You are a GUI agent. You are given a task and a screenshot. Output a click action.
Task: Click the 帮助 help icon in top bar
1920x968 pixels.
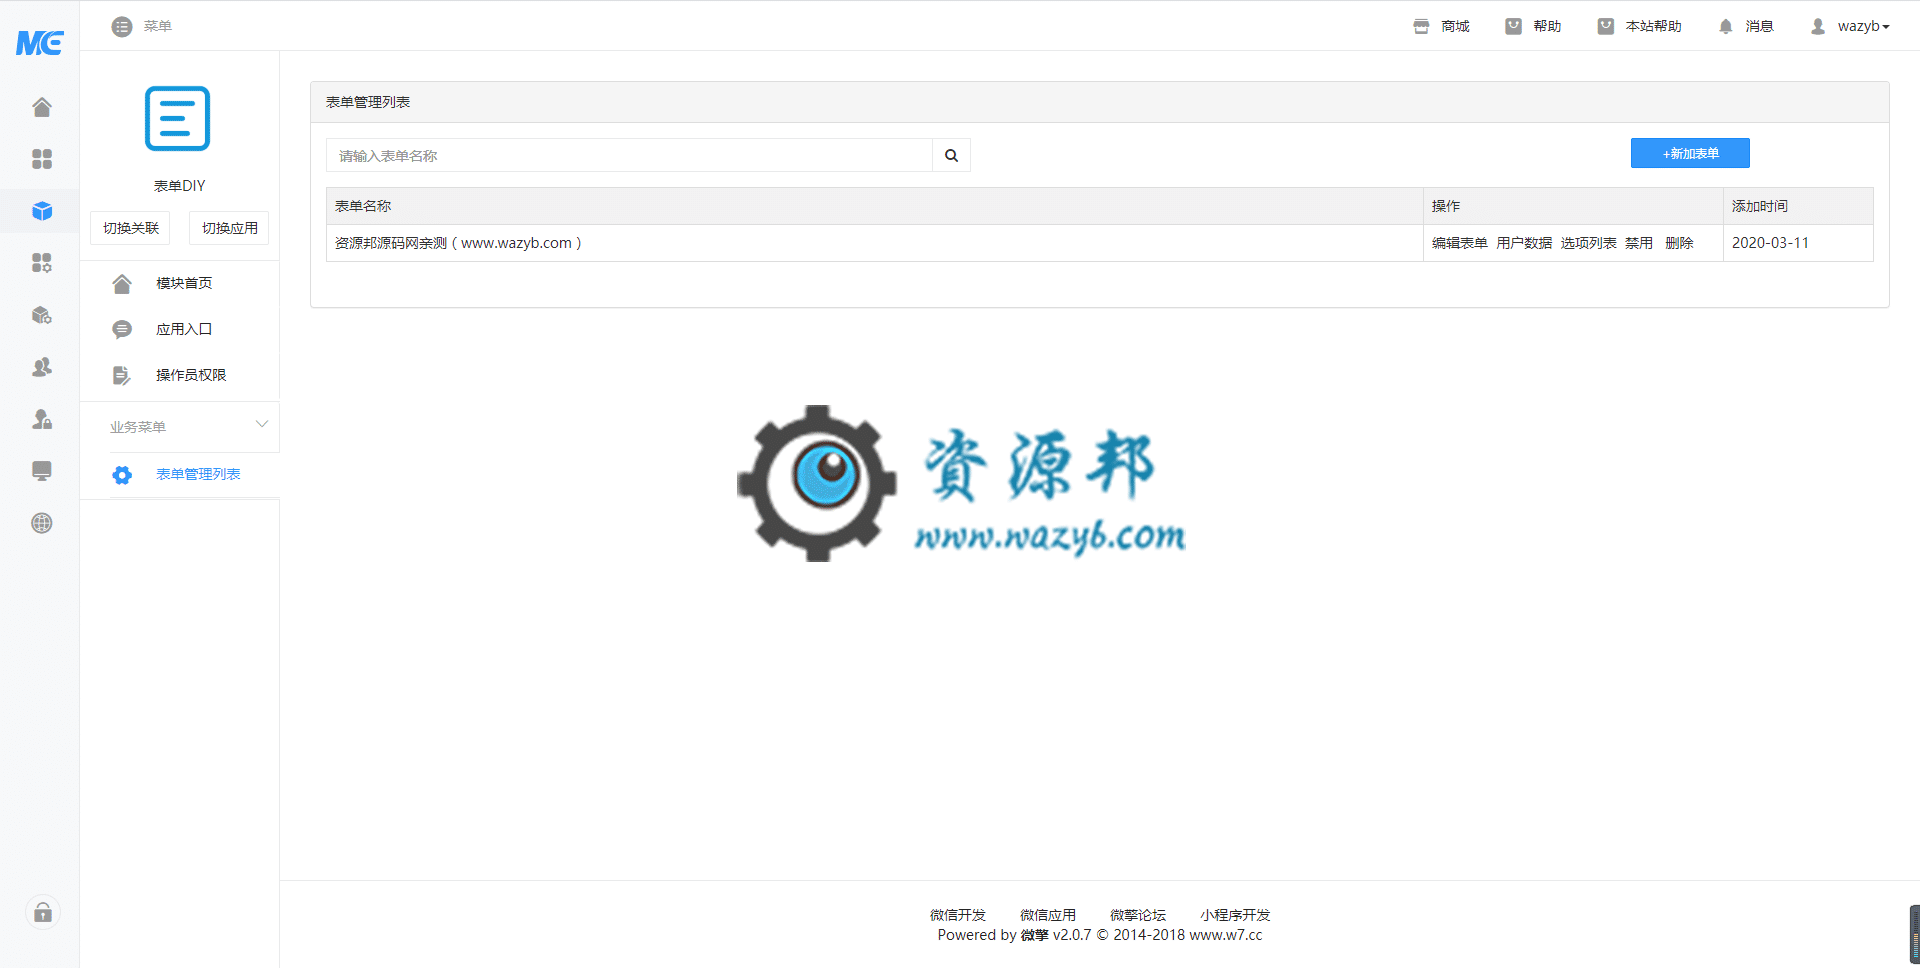click(x=1513, y=26)
